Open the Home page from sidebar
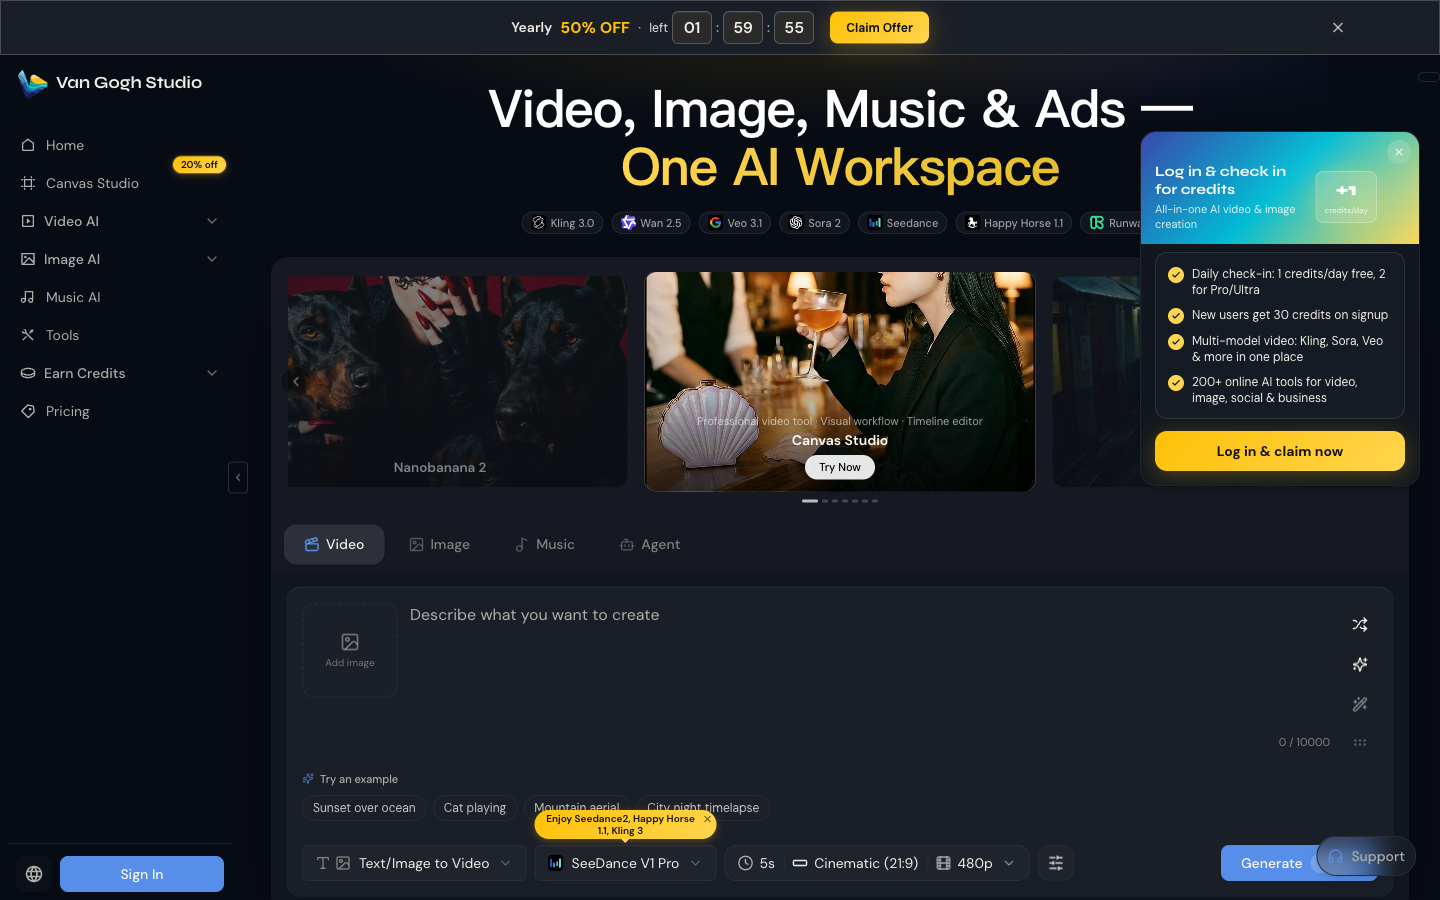1440x900 pixels. point(120,145)
